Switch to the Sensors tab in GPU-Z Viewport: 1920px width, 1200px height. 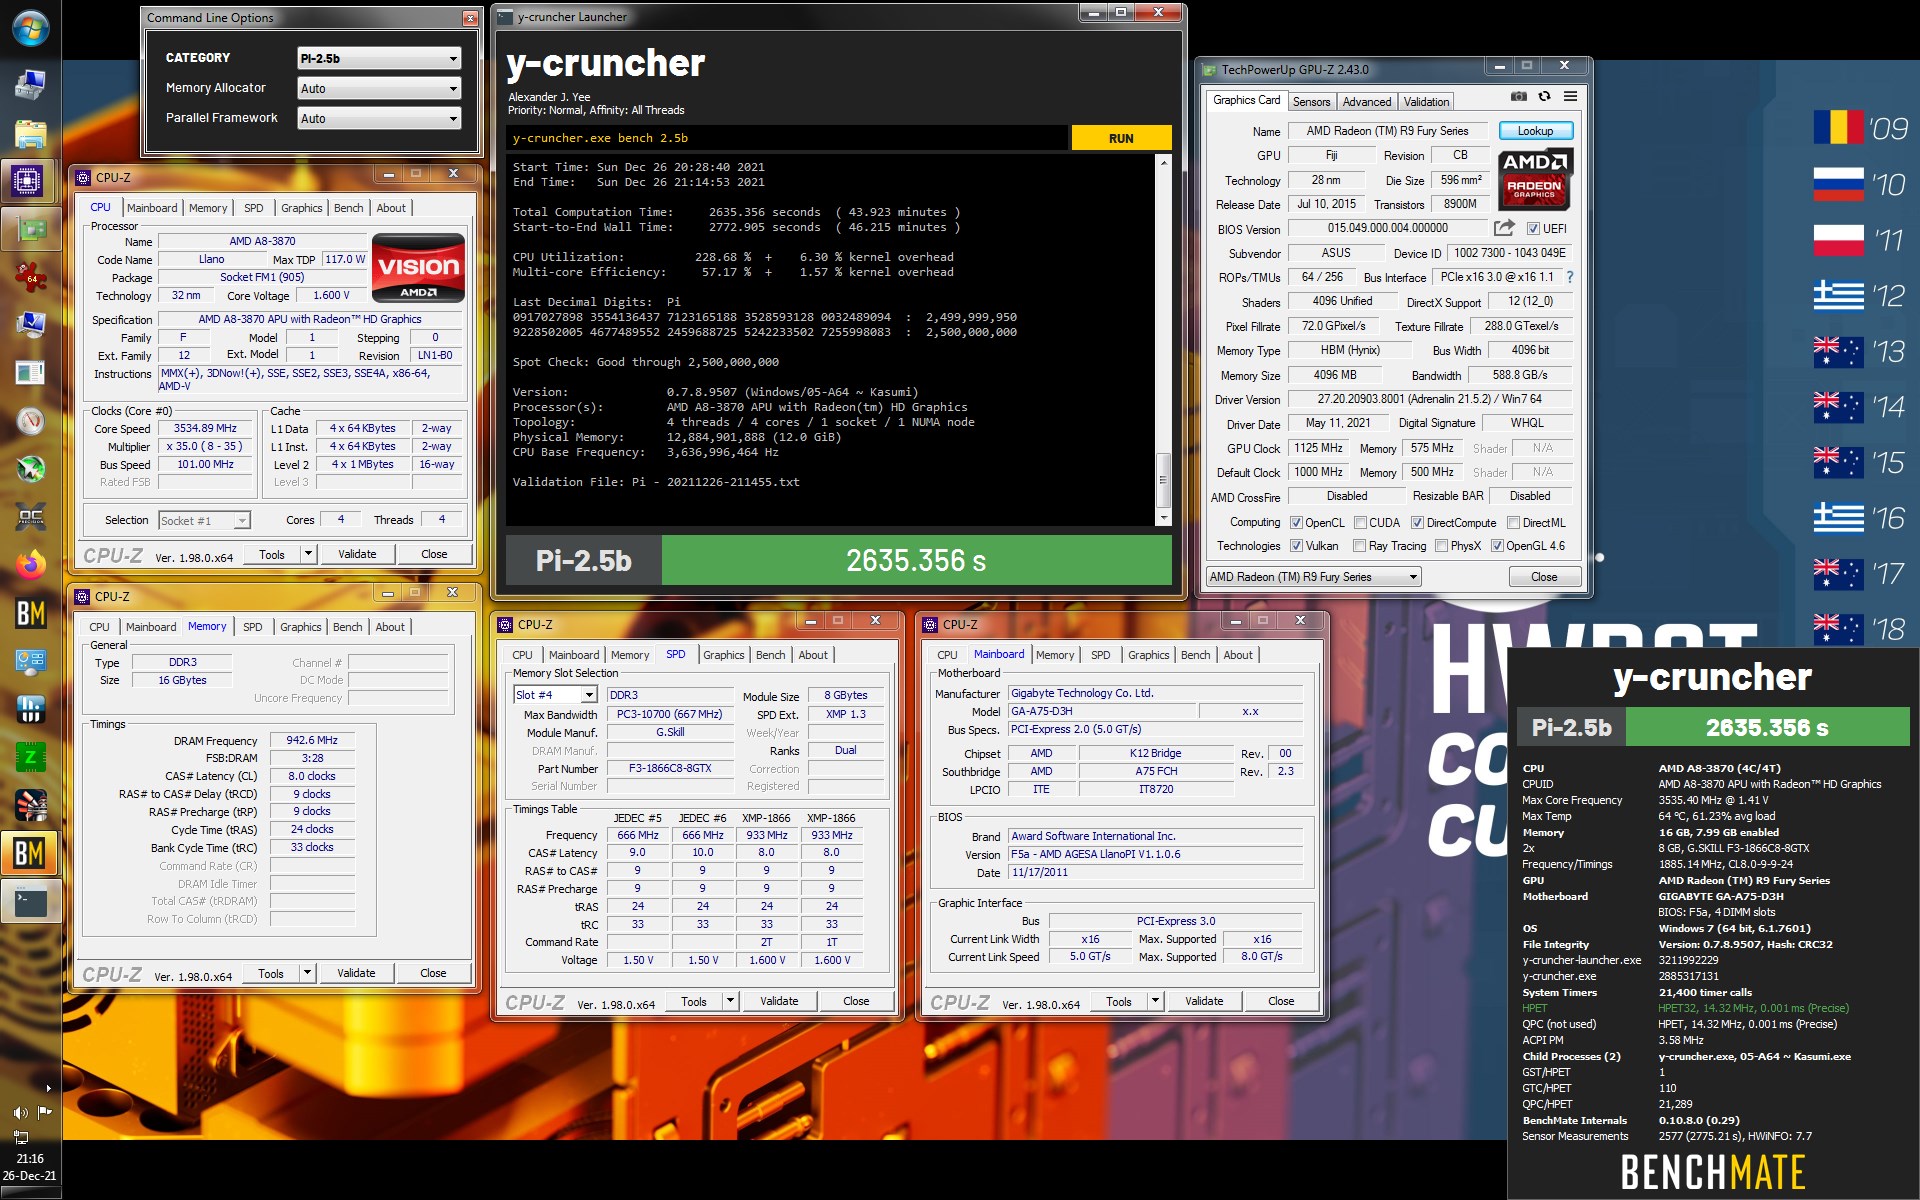pyautogui.click(x=1311, y=102)
